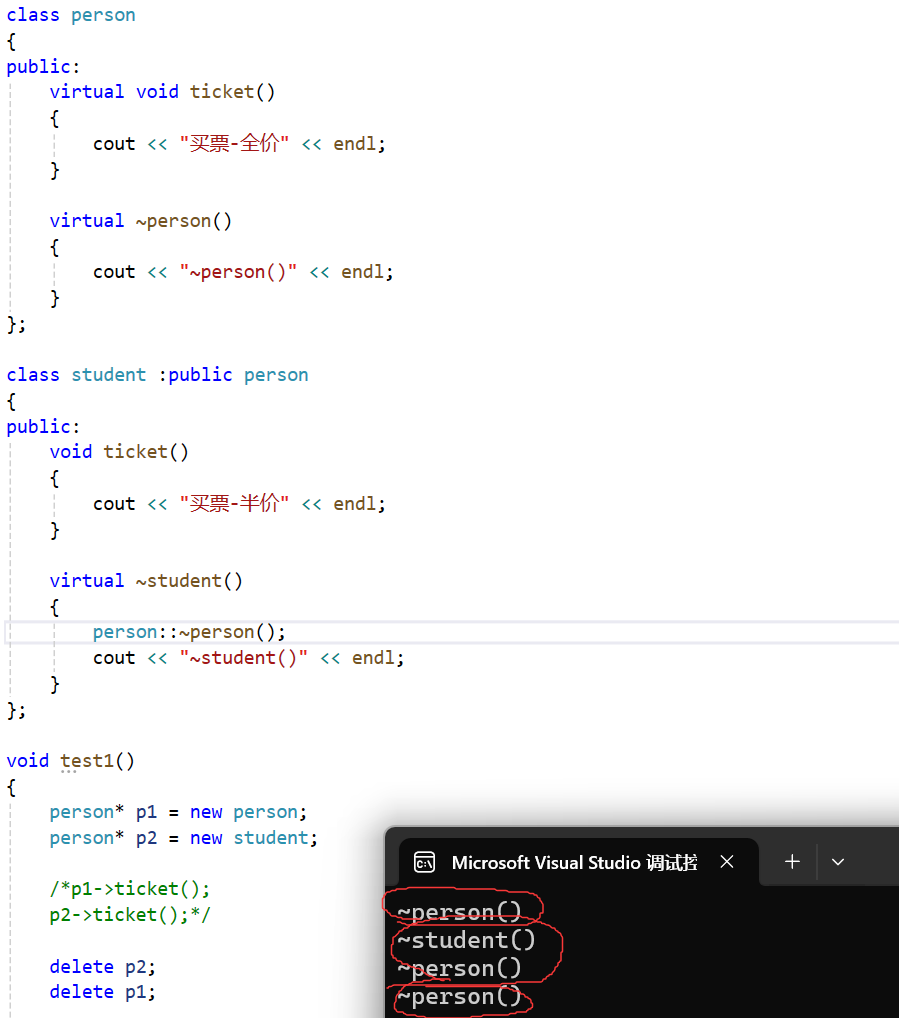Click 'void ticket()' inside student class
Image resolution: width=899 pixels, height=1018 pixels.
[119, 451]
